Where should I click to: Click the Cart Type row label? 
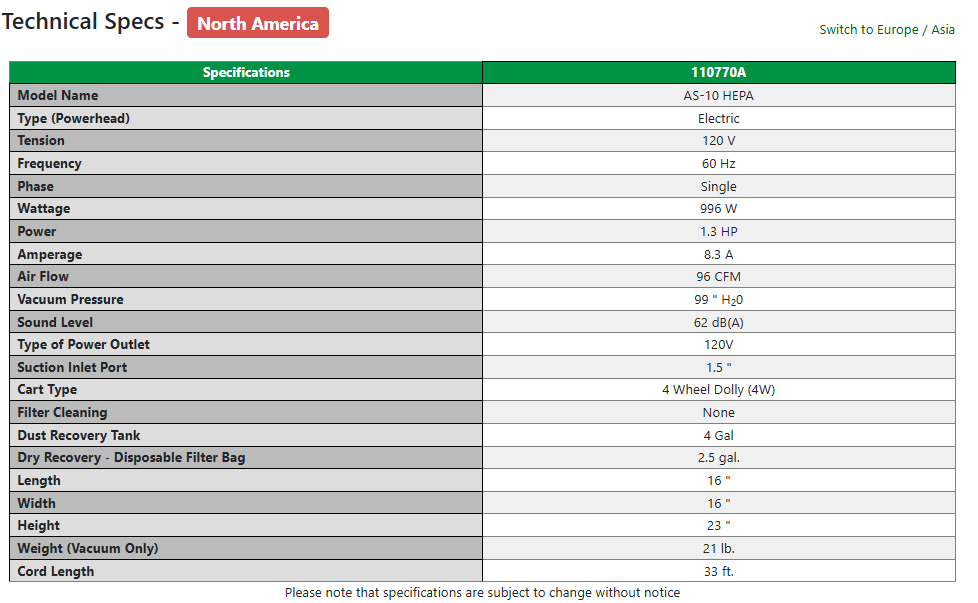tap(47, 389)
